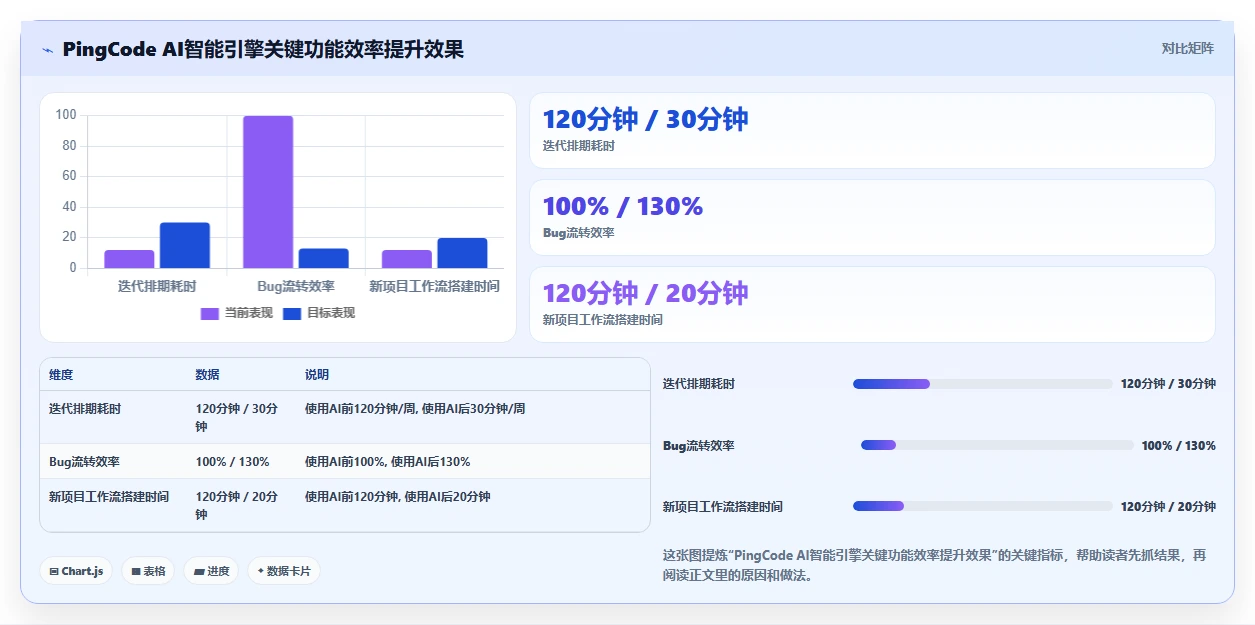
Task: Click the Bug流转效率 chart x-axis label
Action: 296,286
